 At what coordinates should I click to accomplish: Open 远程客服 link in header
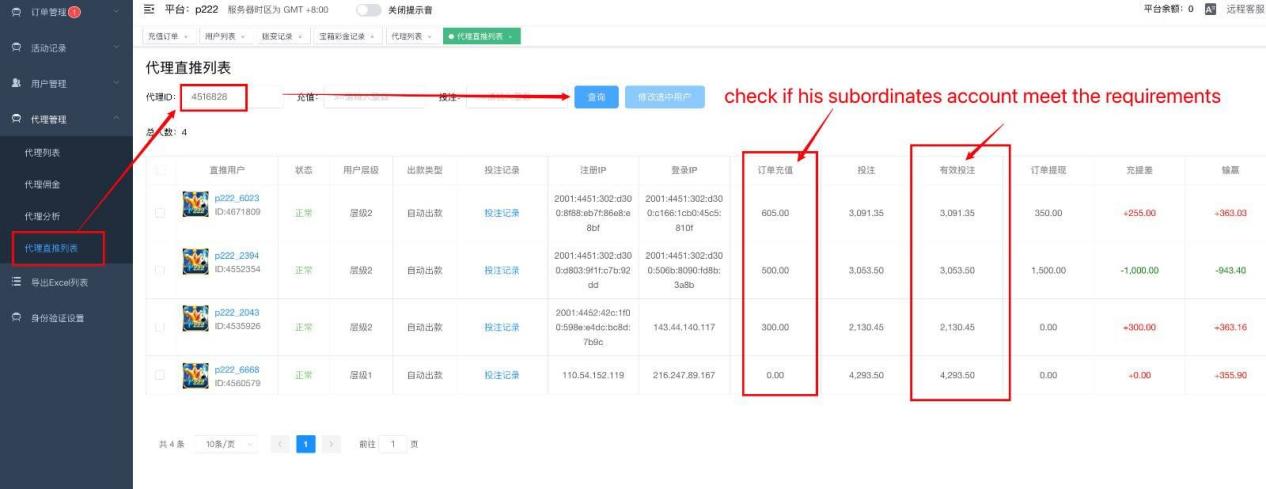1246,9
